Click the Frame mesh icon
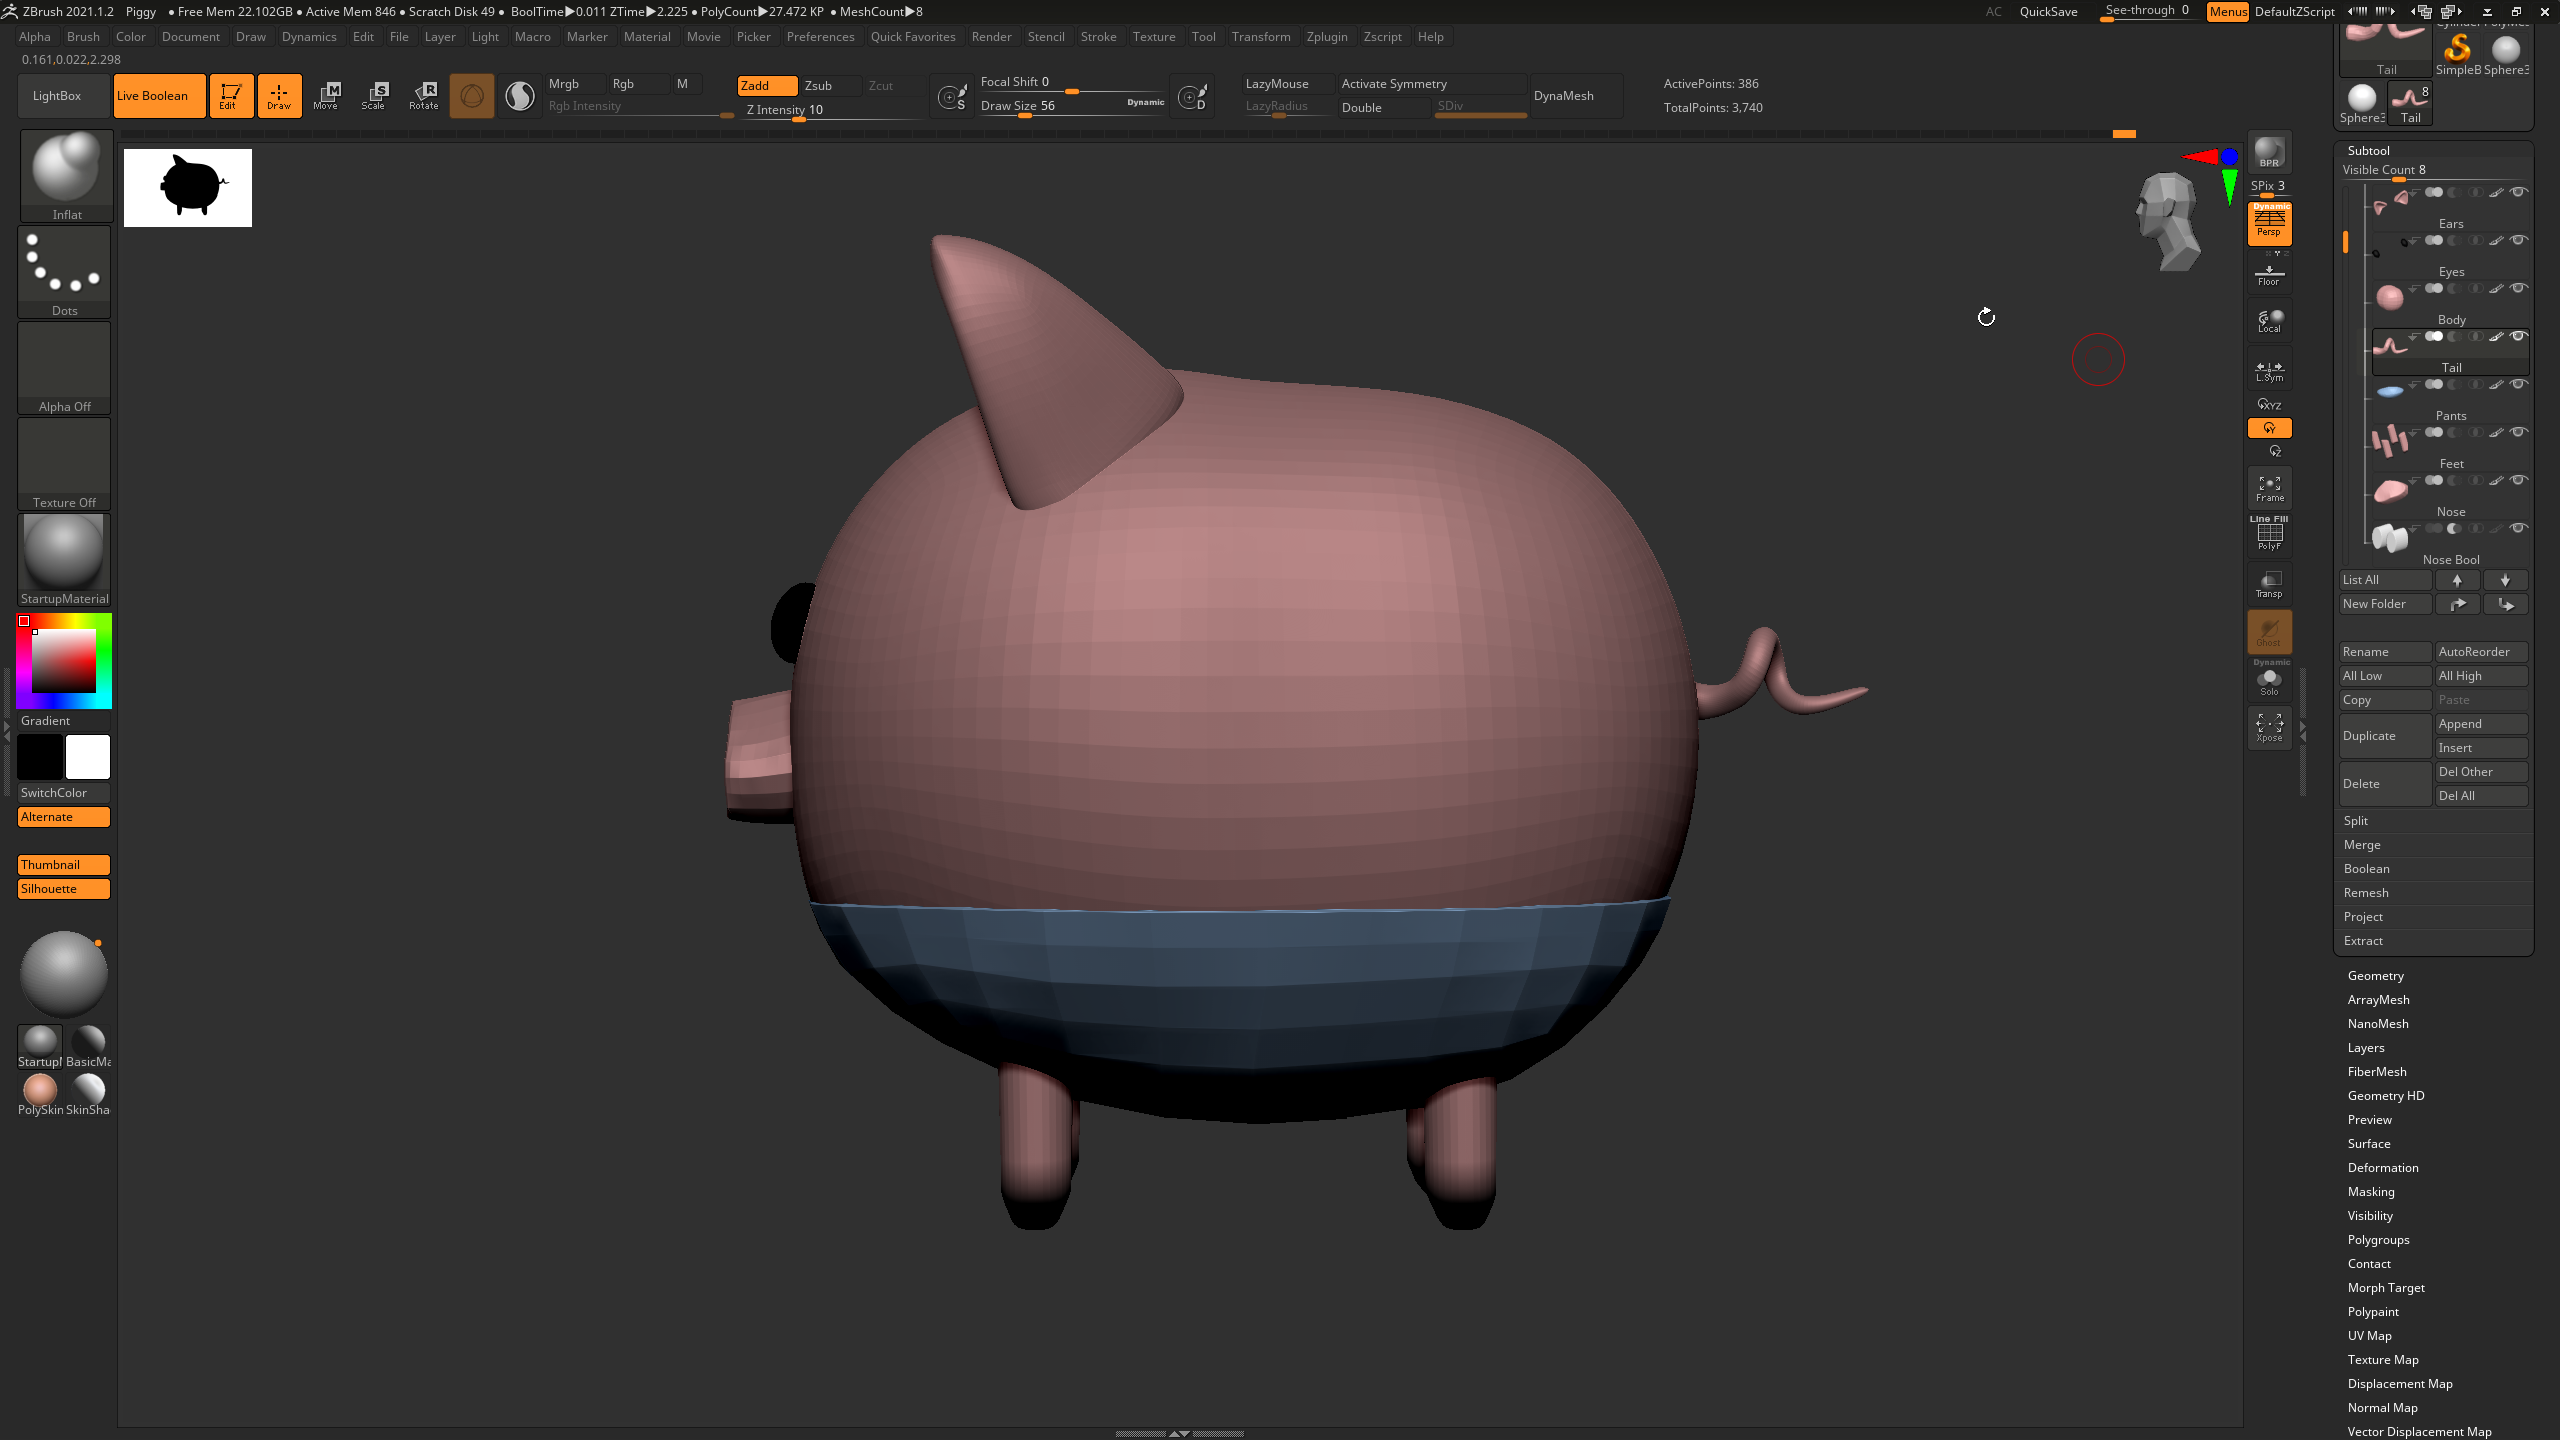 (x=2269, y=488)
